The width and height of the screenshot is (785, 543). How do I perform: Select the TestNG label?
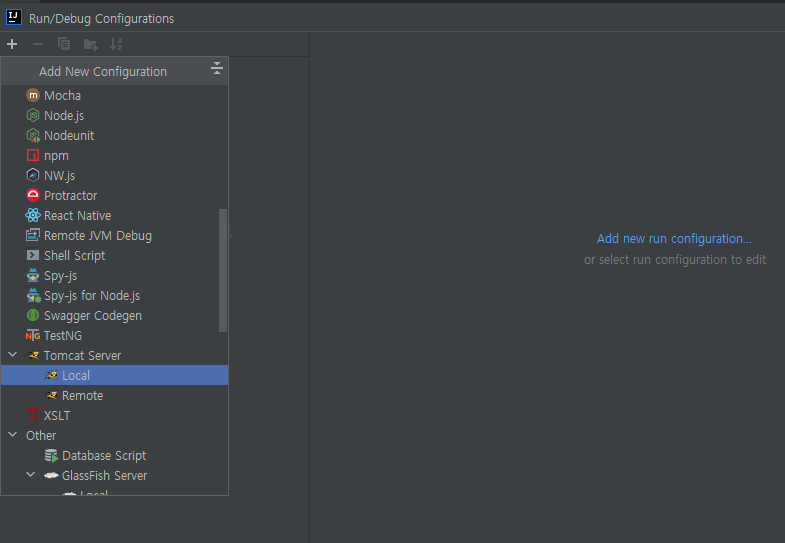point(63,336)
